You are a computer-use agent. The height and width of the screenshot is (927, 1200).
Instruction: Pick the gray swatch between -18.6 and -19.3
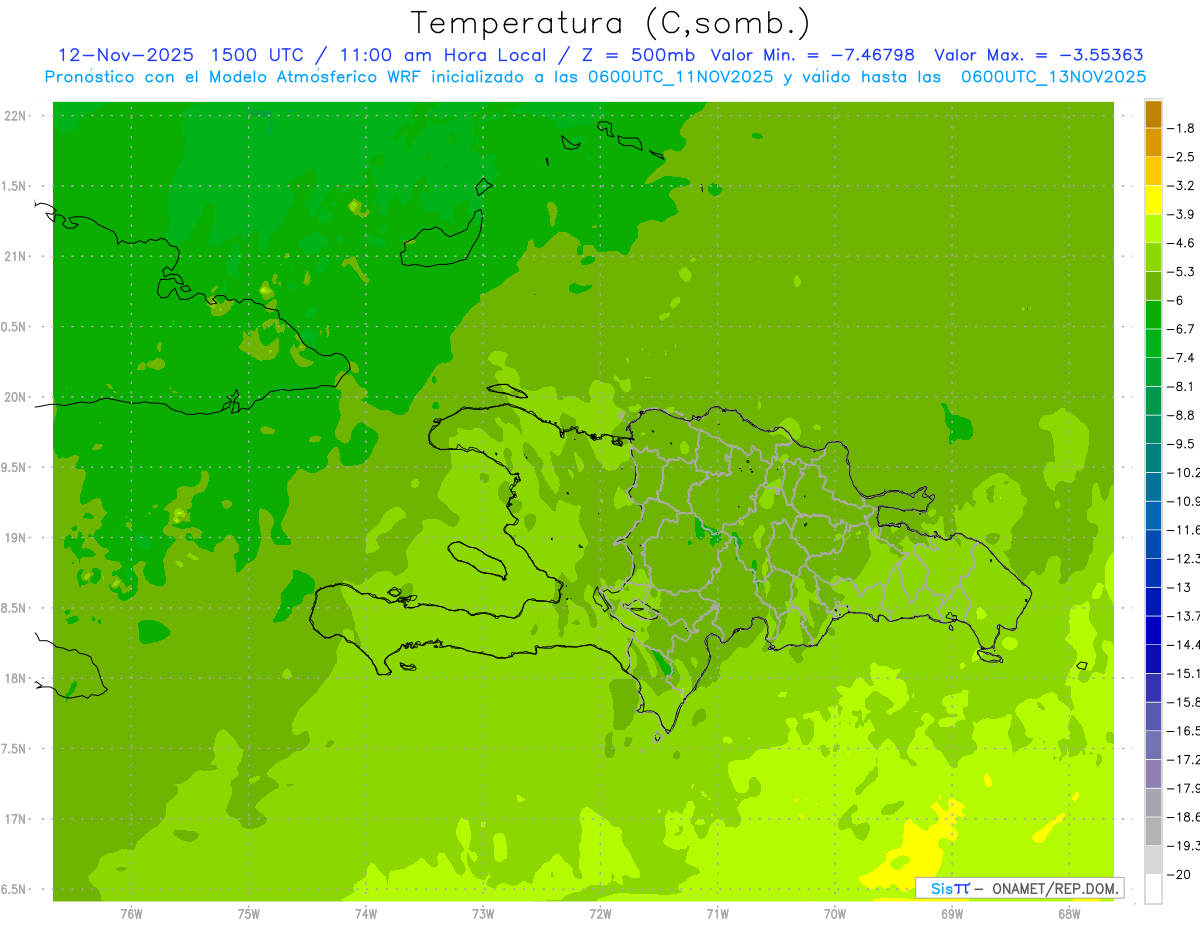coord(1153,831)
